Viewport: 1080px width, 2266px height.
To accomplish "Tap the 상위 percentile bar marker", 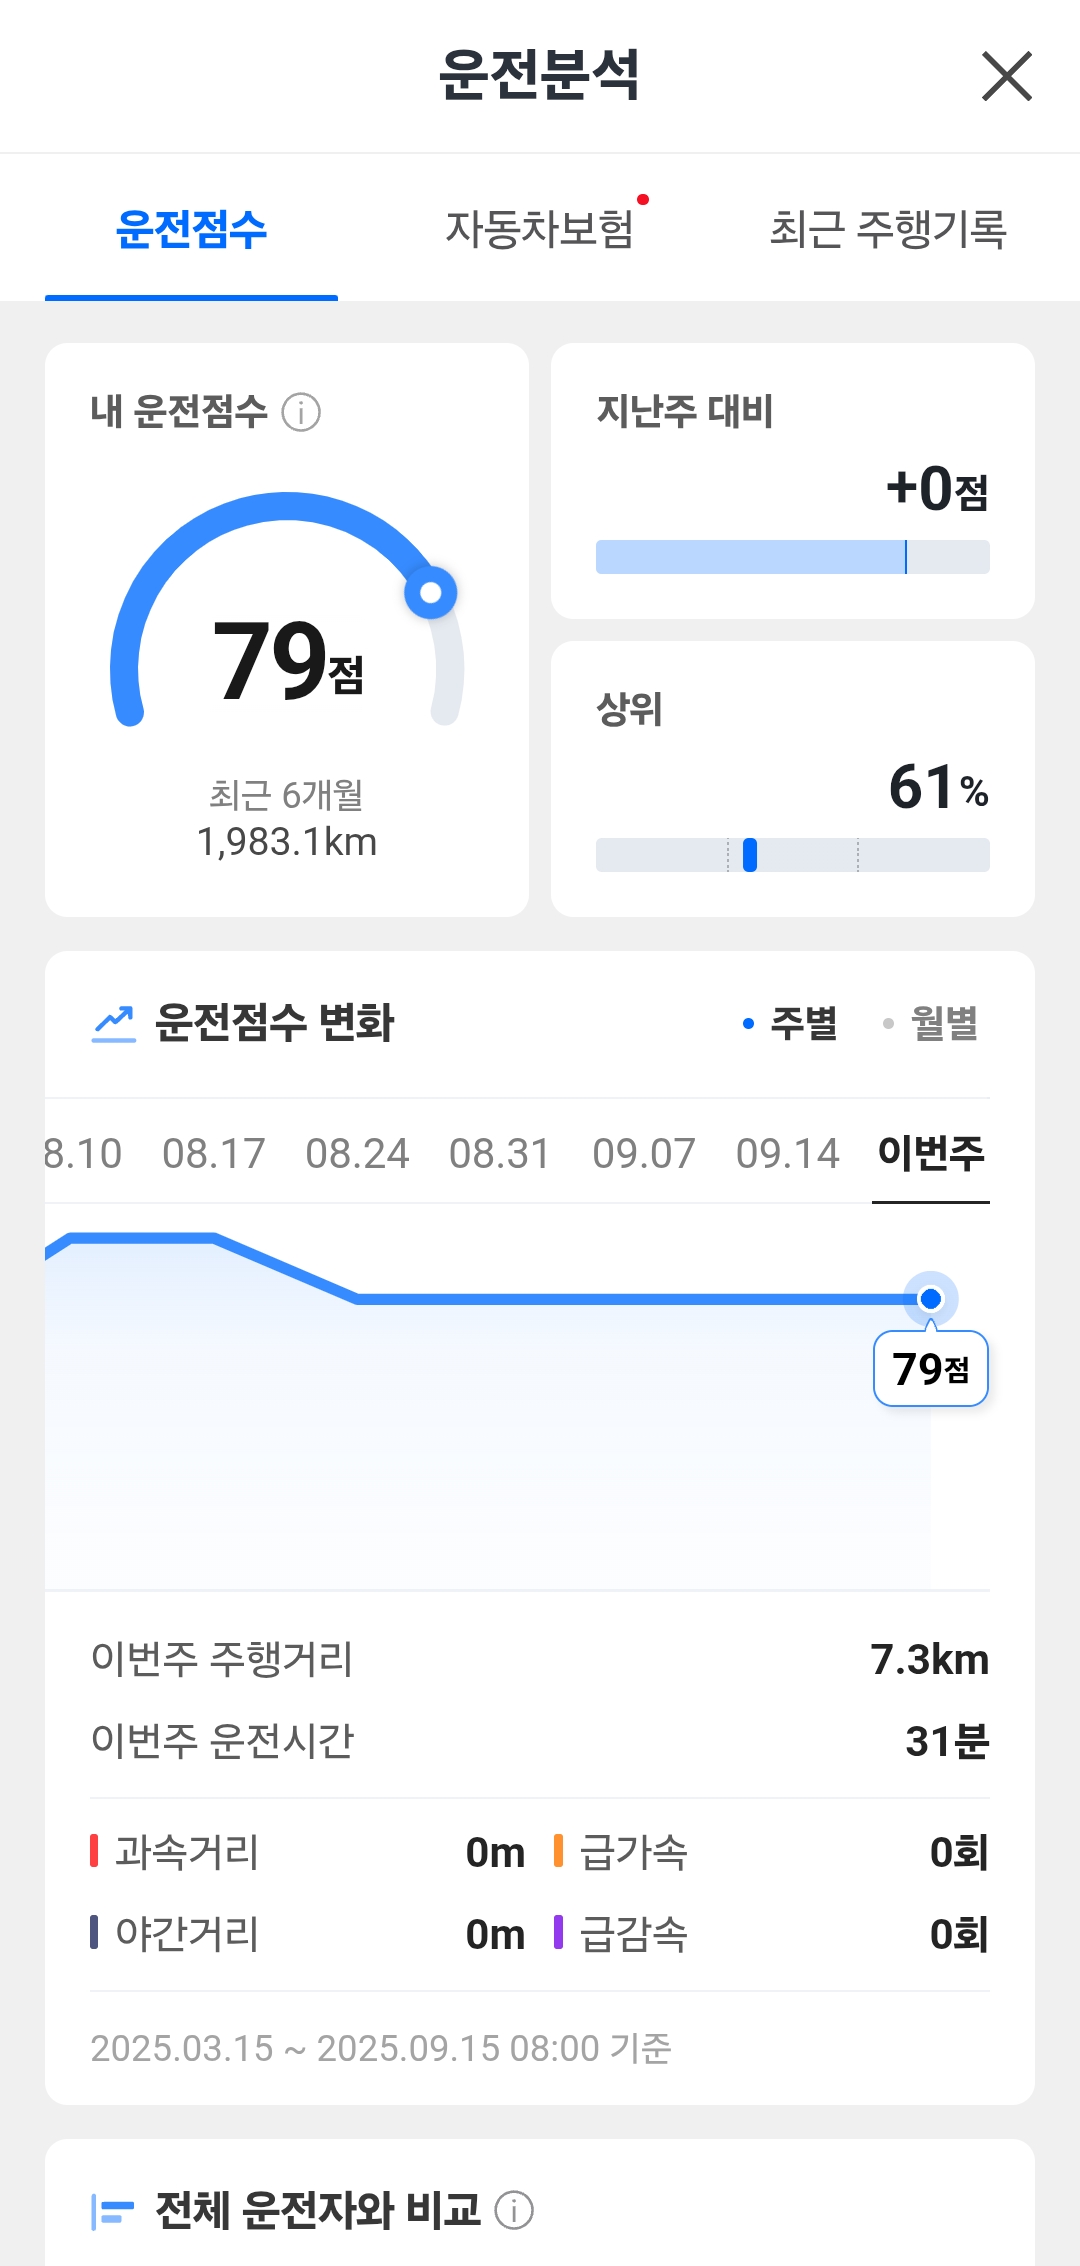I will point(750,855).
